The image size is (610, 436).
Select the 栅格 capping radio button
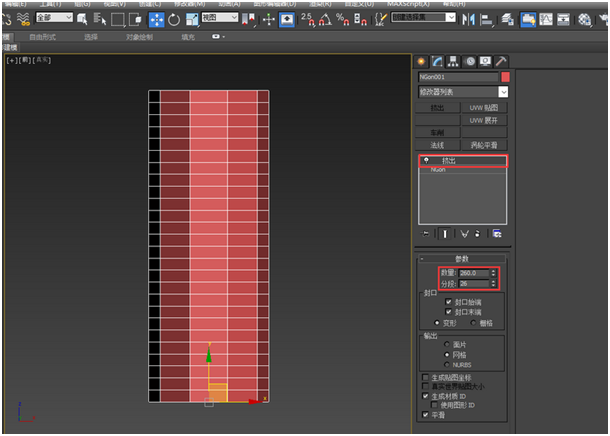click(473, 323)
